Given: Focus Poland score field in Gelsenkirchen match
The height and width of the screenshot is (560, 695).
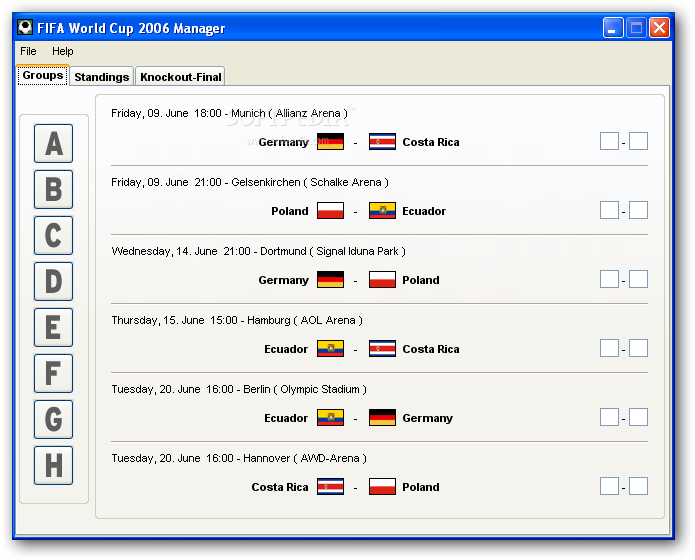Looking at the screenshot, I should tap(609, 210).
